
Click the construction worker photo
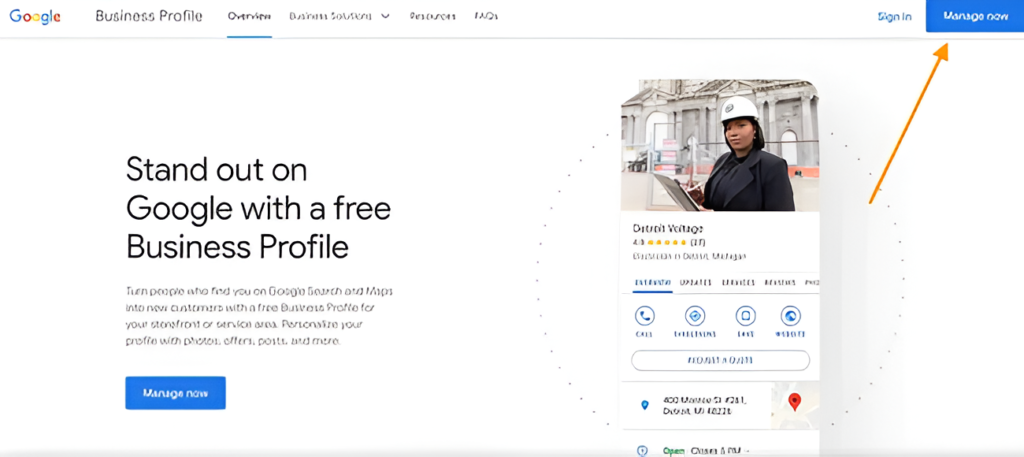click(x=720, y=145)
